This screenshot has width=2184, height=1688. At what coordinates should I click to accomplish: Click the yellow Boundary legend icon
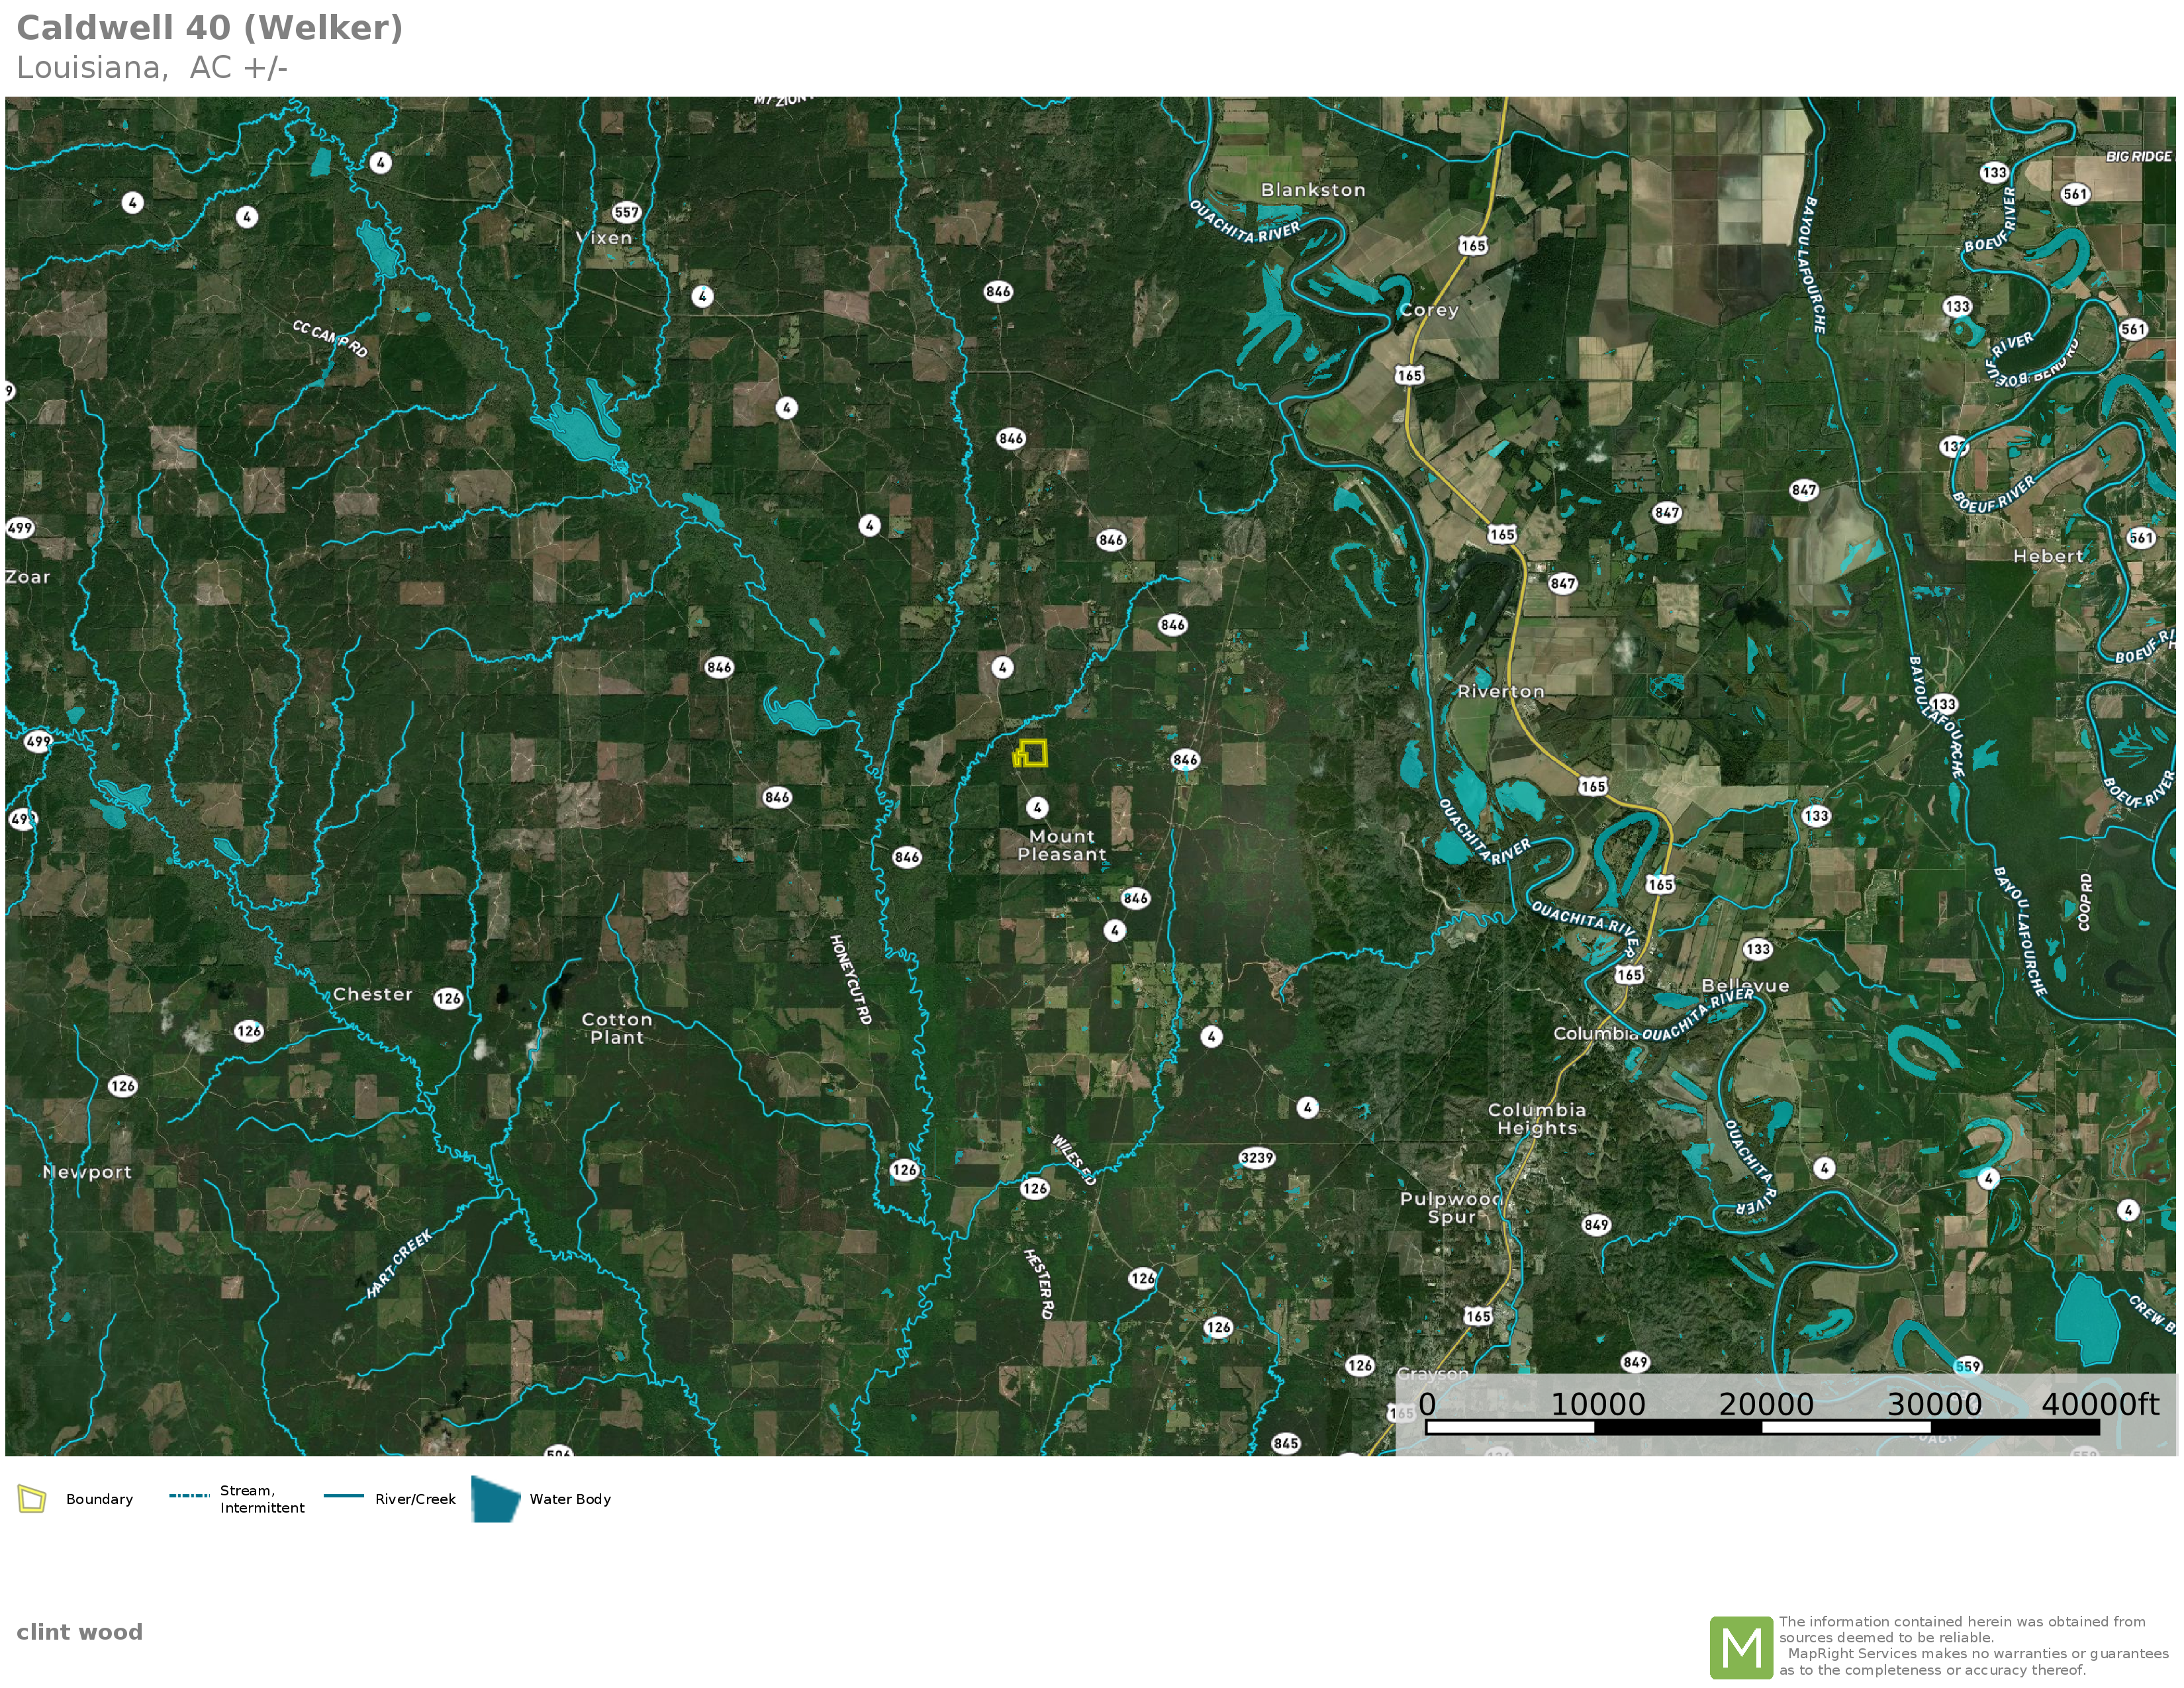[32, 1499]
